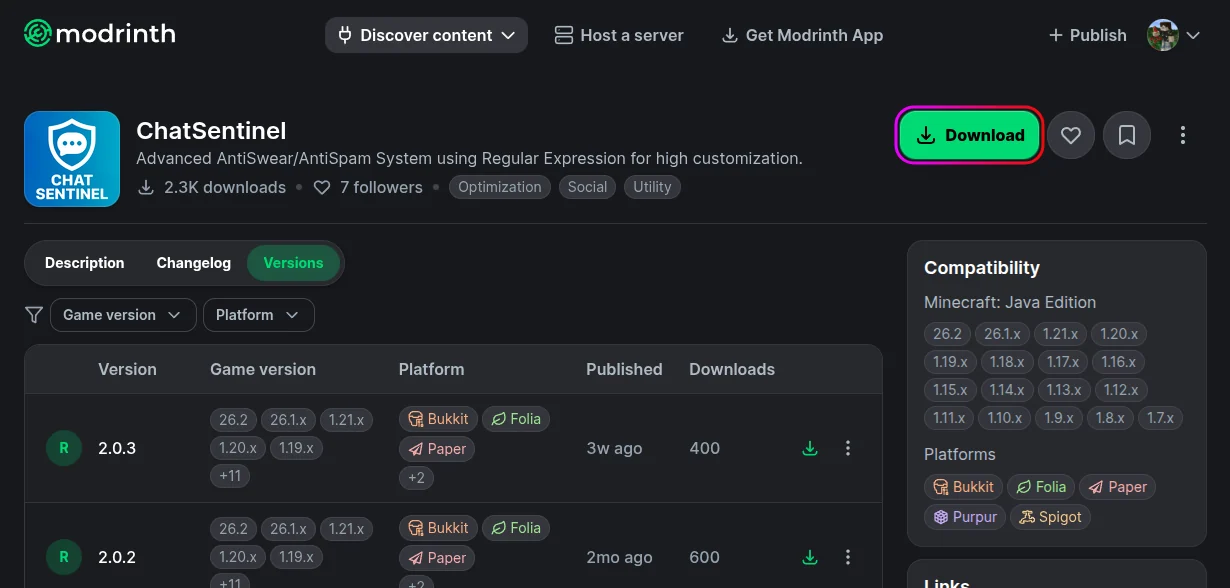The height and width of the screenshot is (588, 1230).
Task: Select 1.18.x in Compatibility panel
Action: [1007, 362]
